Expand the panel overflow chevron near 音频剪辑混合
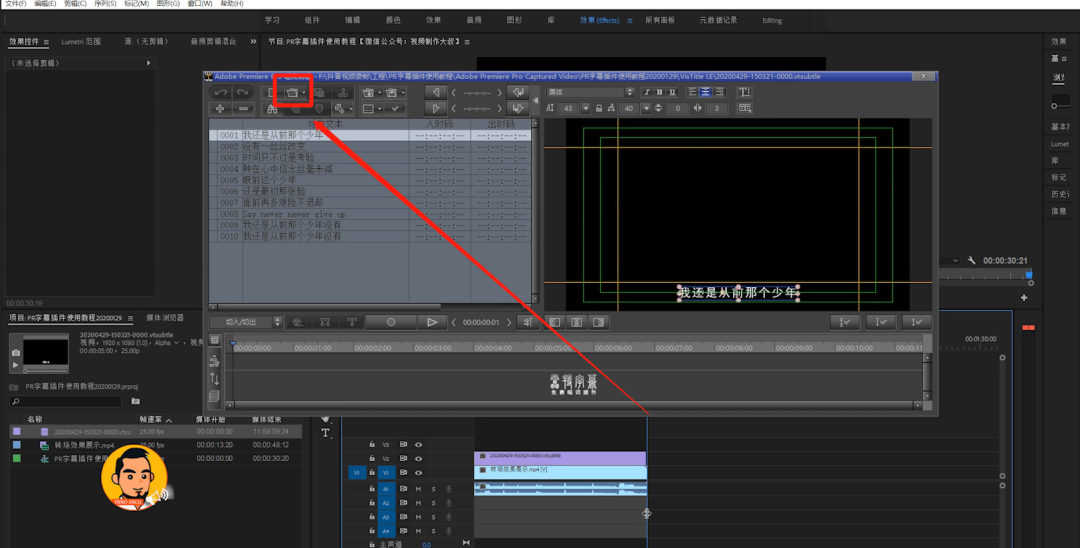 pos(253,41)
